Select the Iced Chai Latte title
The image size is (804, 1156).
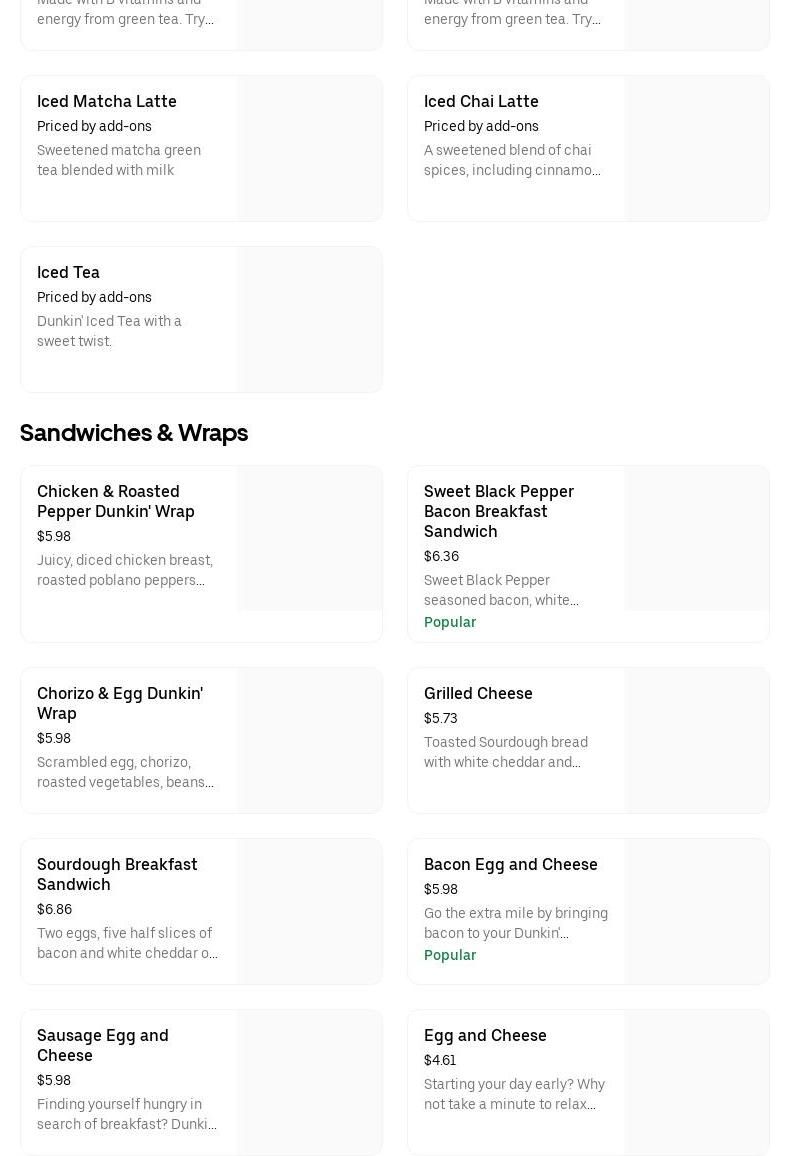click(481, 101)
